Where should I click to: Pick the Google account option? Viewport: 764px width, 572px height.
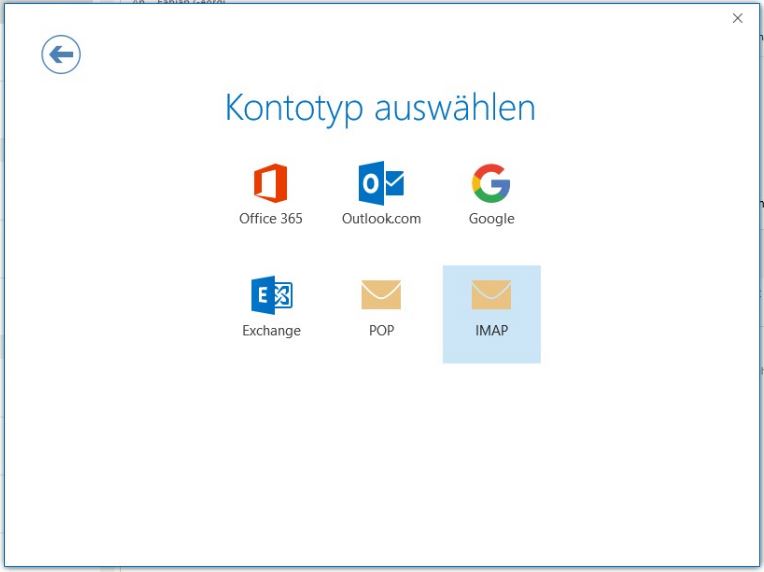491,195
